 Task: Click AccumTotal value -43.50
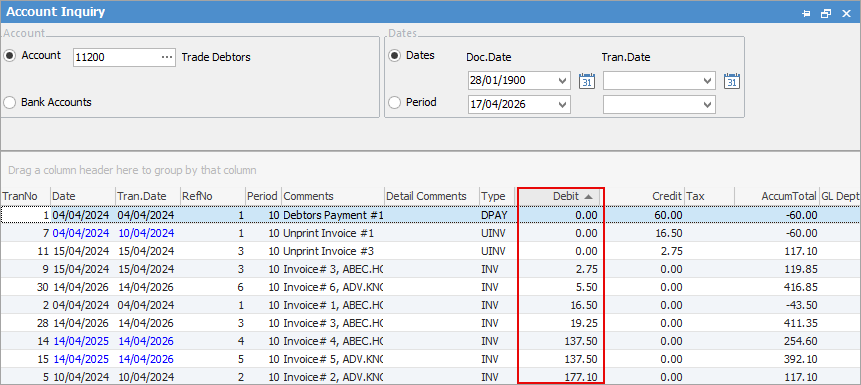click(802, 305)
